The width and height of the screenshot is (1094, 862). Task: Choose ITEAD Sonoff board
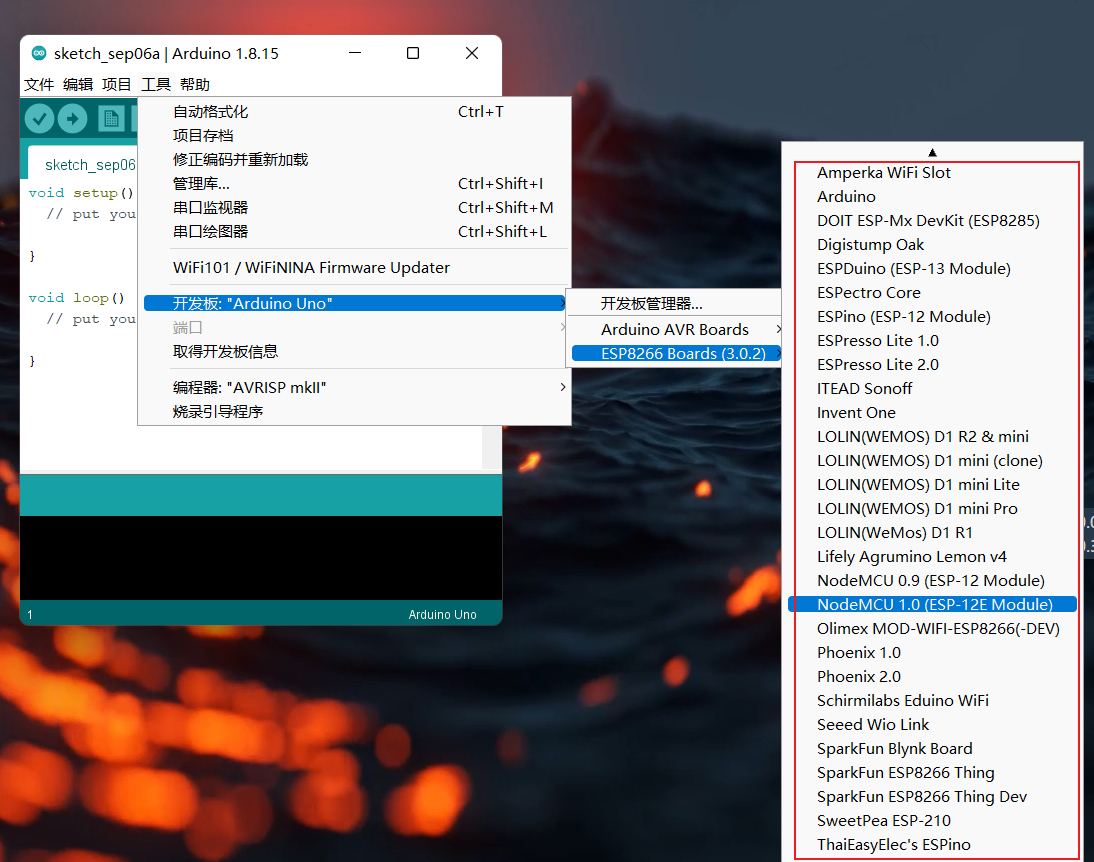pos(932,389)
